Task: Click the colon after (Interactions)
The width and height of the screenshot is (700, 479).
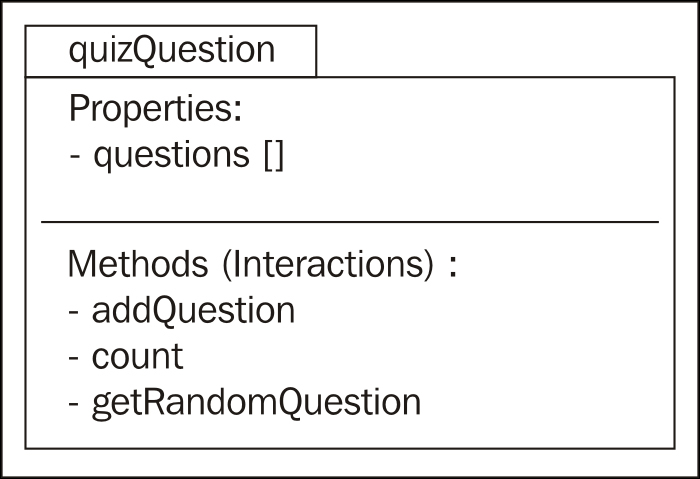Action: [x=453, y=267]
